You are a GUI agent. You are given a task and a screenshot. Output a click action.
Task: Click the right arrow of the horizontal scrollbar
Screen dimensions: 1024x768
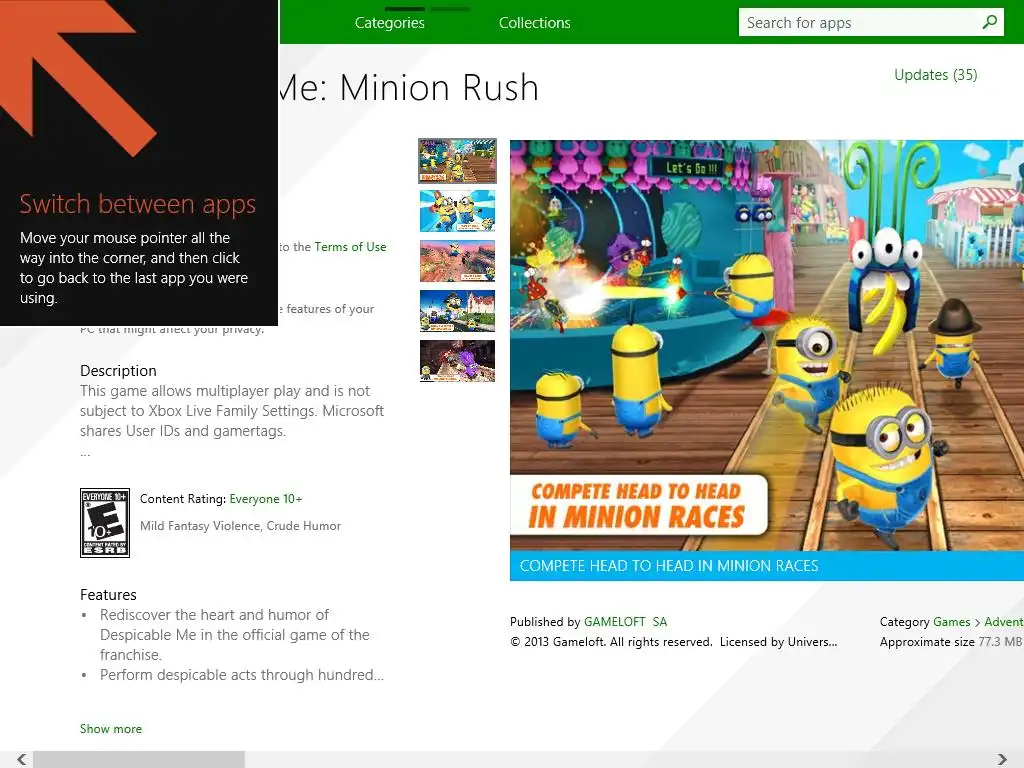[x=1002, y=760]
